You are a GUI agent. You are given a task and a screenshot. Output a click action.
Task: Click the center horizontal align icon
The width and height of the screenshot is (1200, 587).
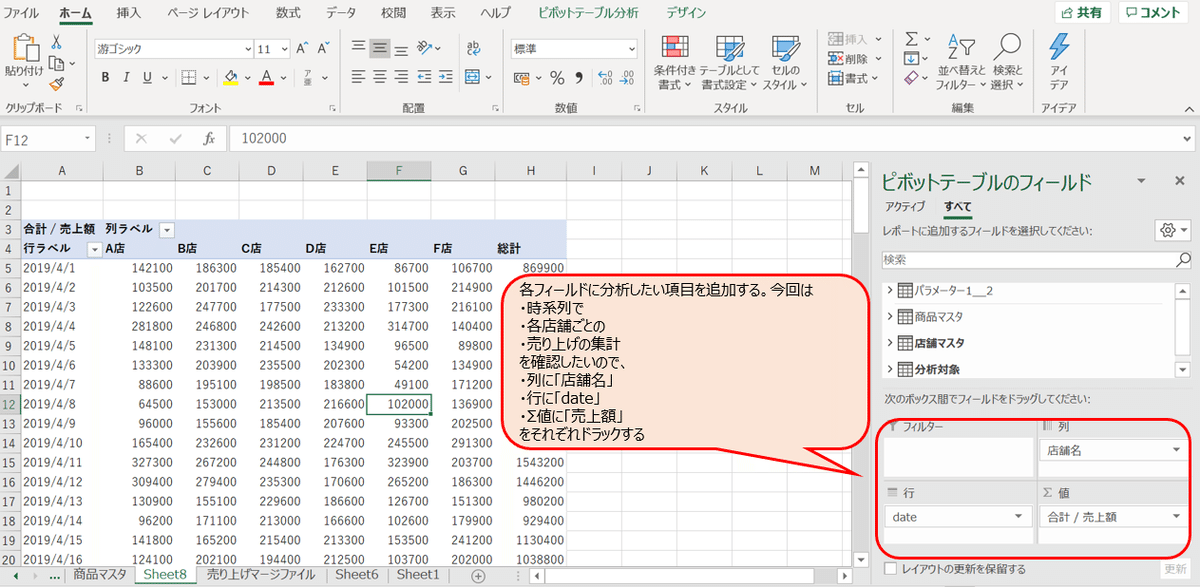pos(380,77)
